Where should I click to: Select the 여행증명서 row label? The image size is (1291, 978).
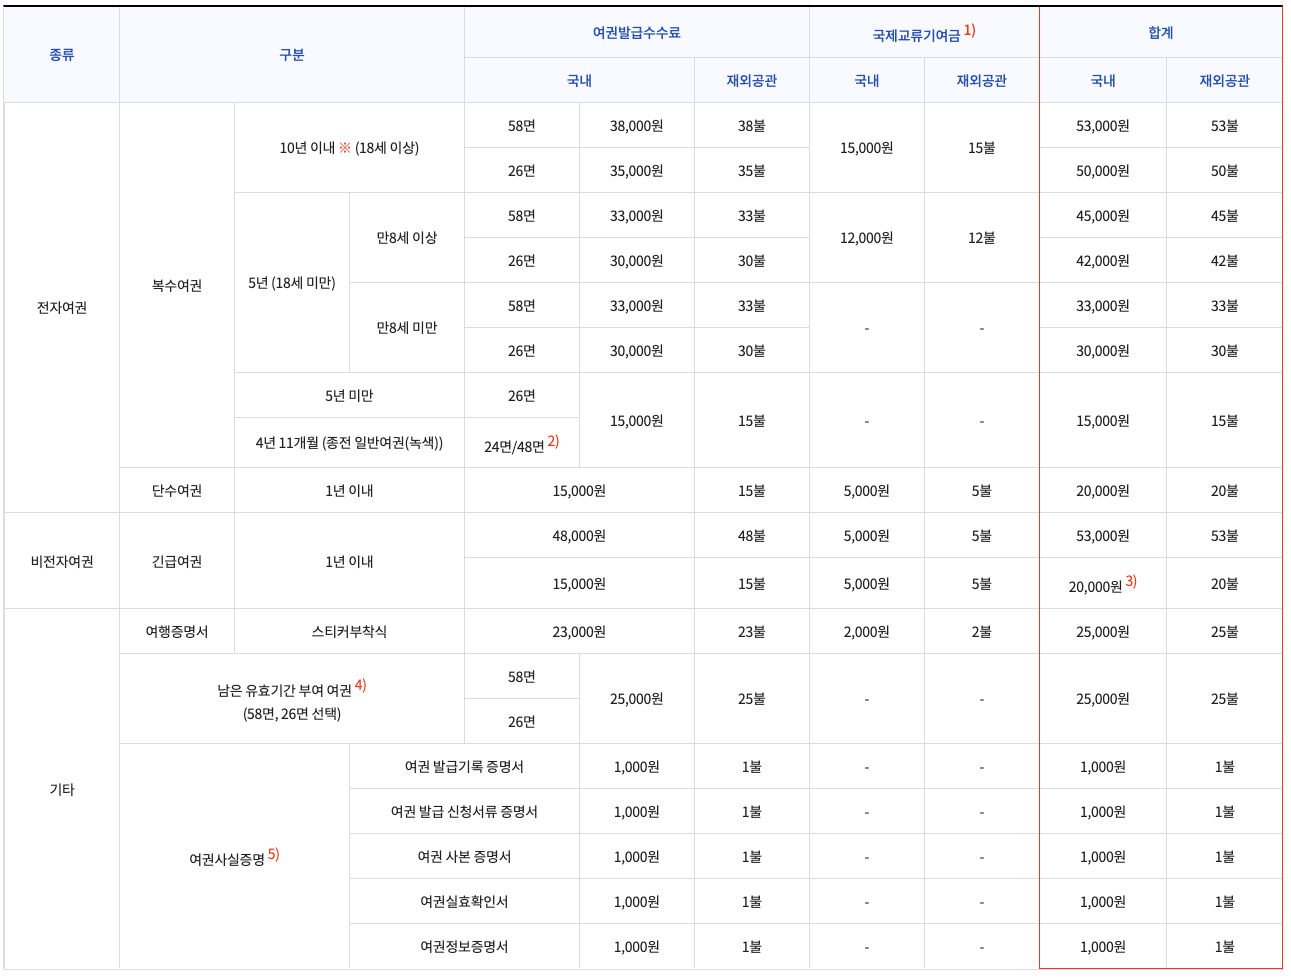[x=176, y=630]
